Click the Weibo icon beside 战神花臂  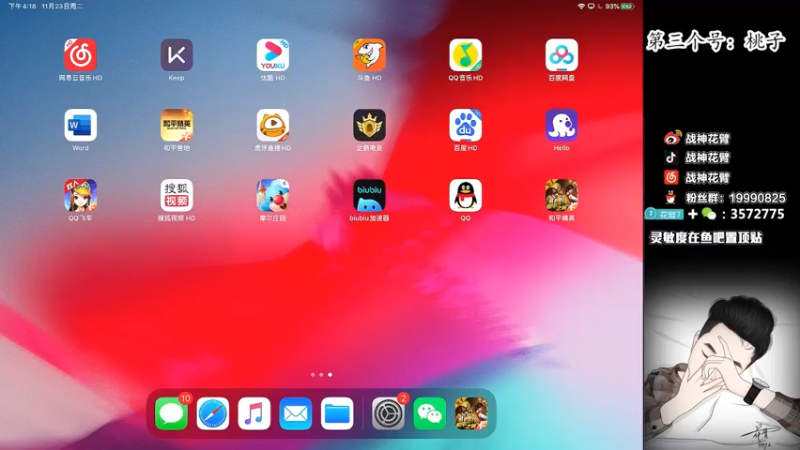click(x=672, y=138)
